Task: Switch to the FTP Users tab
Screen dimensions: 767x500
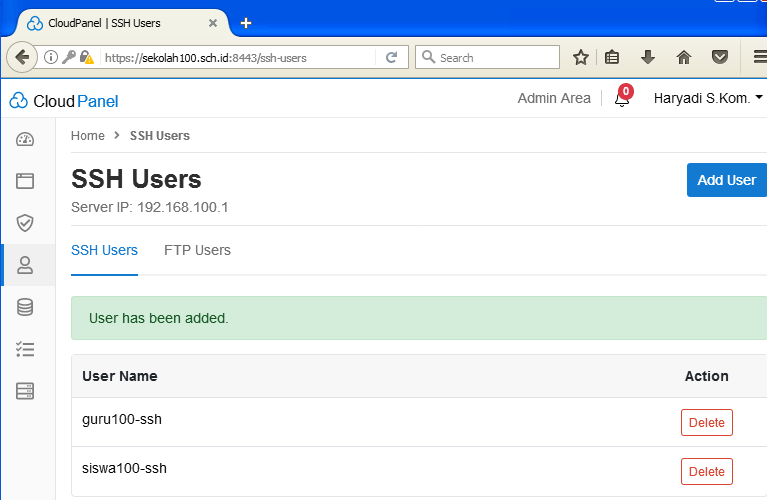Action: [x=197, y=250]
